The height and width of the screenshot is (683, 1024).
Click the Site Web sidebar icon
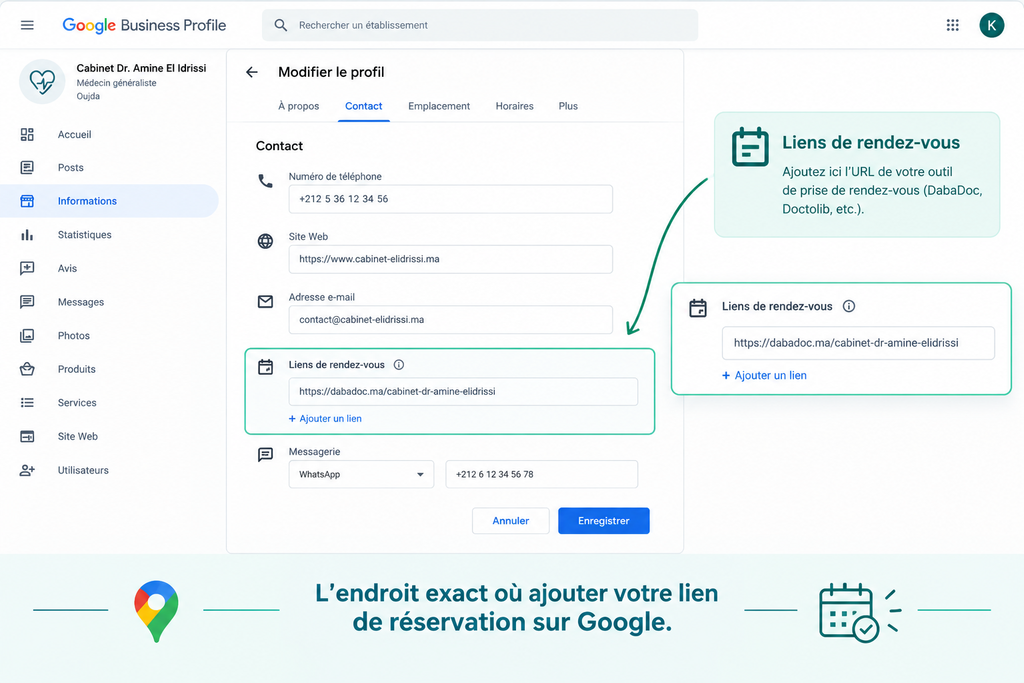pyautogui.click(x=27, y=436)
